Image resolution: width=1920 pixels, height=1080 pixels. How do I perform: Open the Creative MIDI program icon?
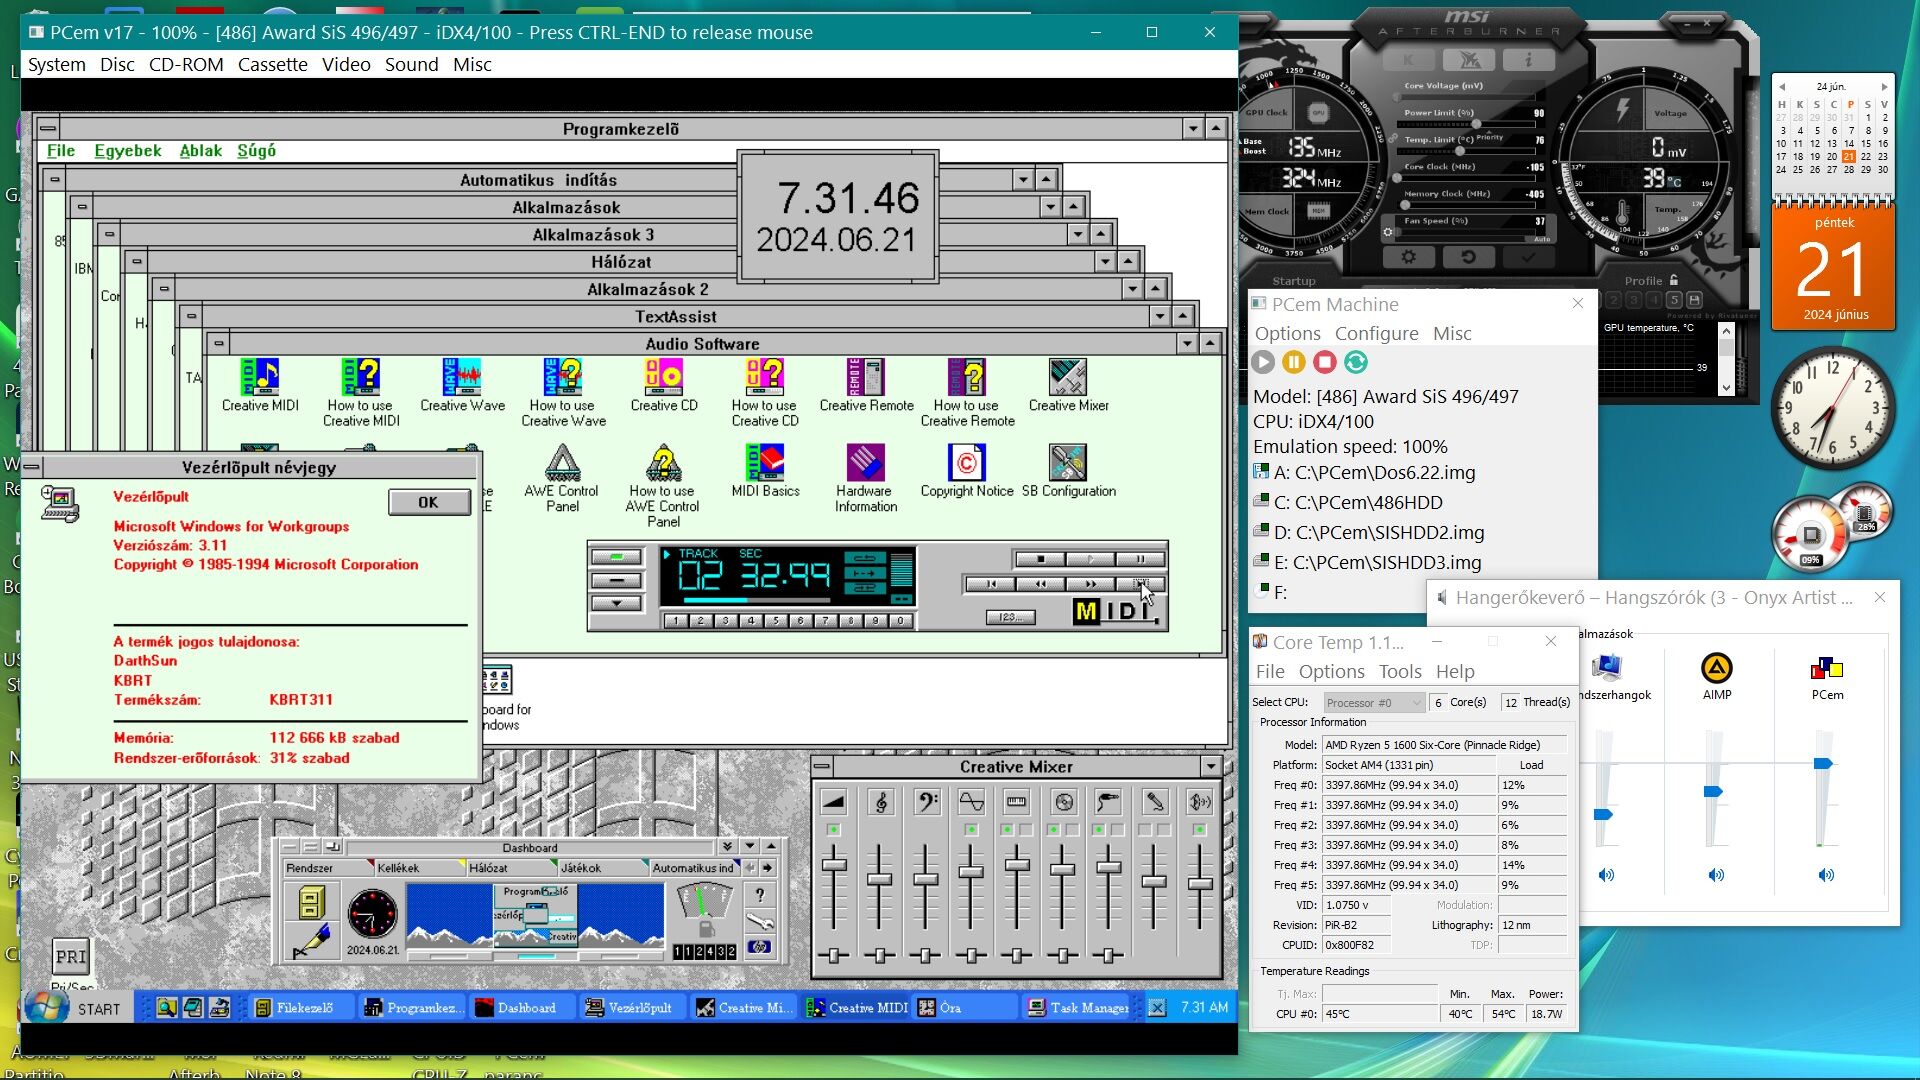pos(260,385)
